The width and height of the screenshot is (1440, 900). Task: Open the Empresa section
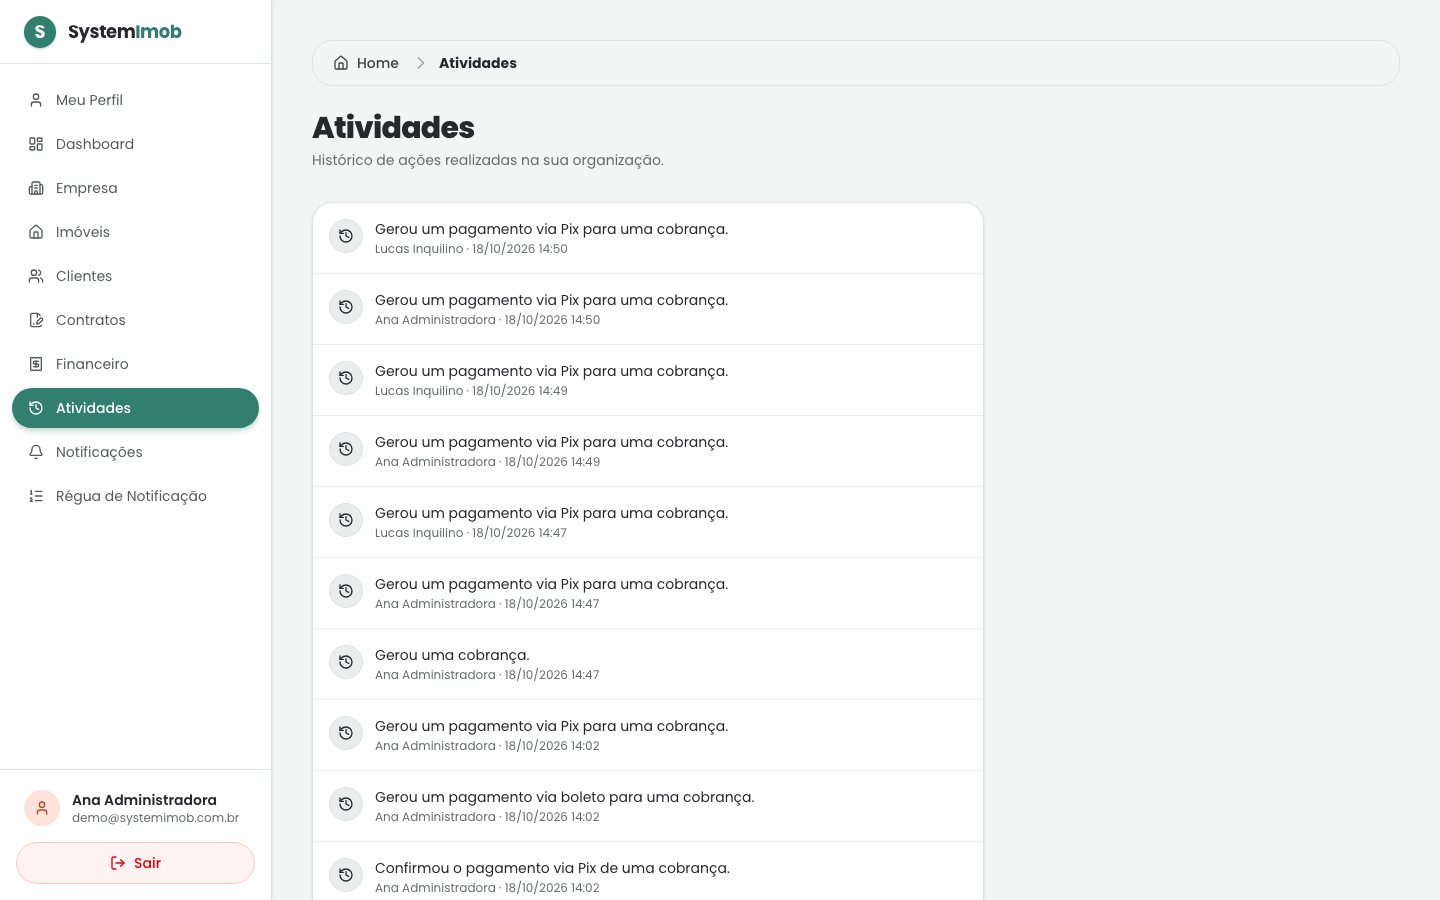pos(135,188)
